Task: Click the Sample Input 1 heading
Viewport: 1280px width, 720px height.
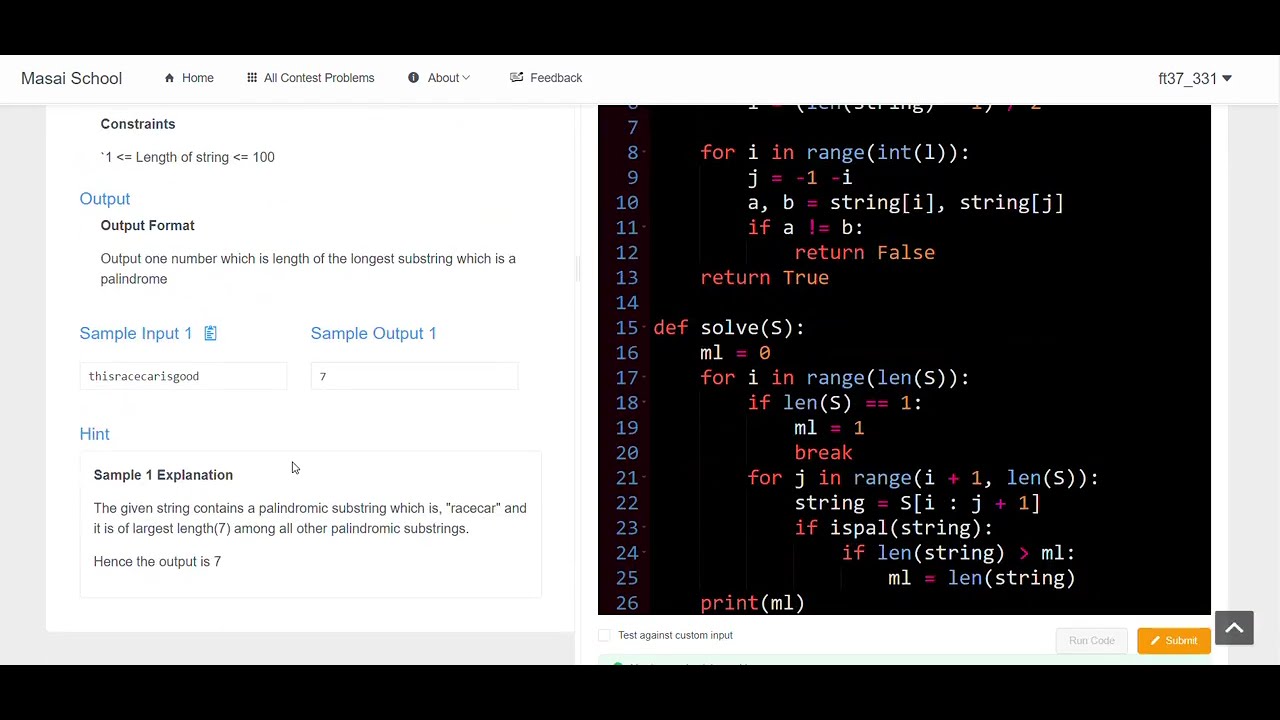Action: pos(135,333)
